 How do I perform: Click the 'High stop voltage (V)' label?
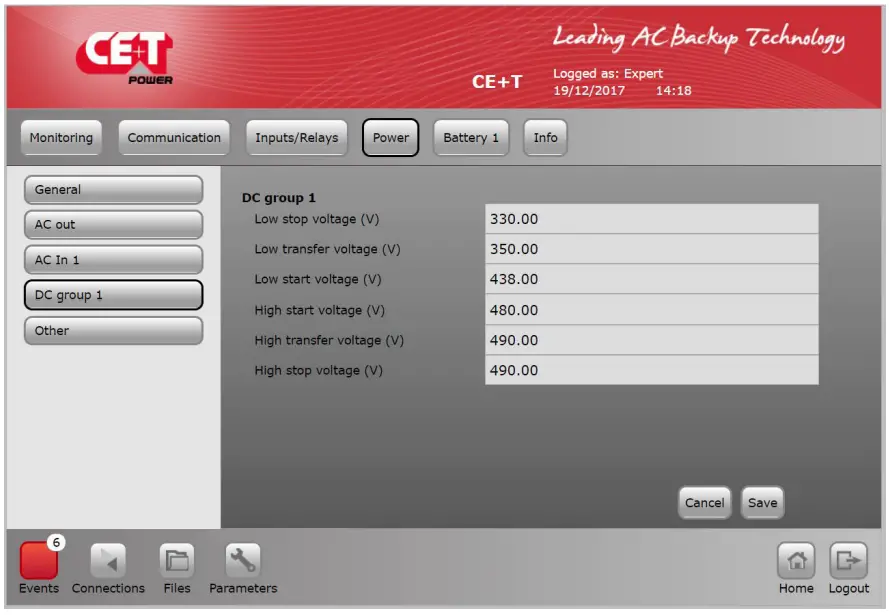click(318, 371)
